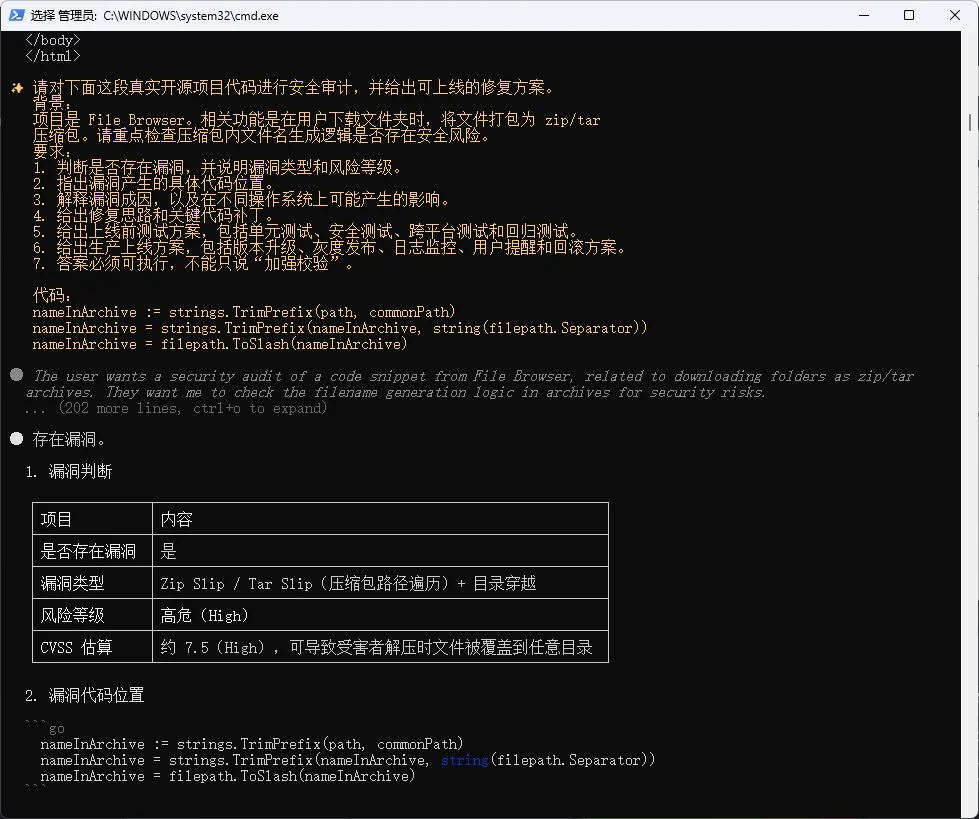Click the white bullet before 存在漏洞
Image resolution: width=979 pixels, height=819 pixels.
[x=17, y=439]
